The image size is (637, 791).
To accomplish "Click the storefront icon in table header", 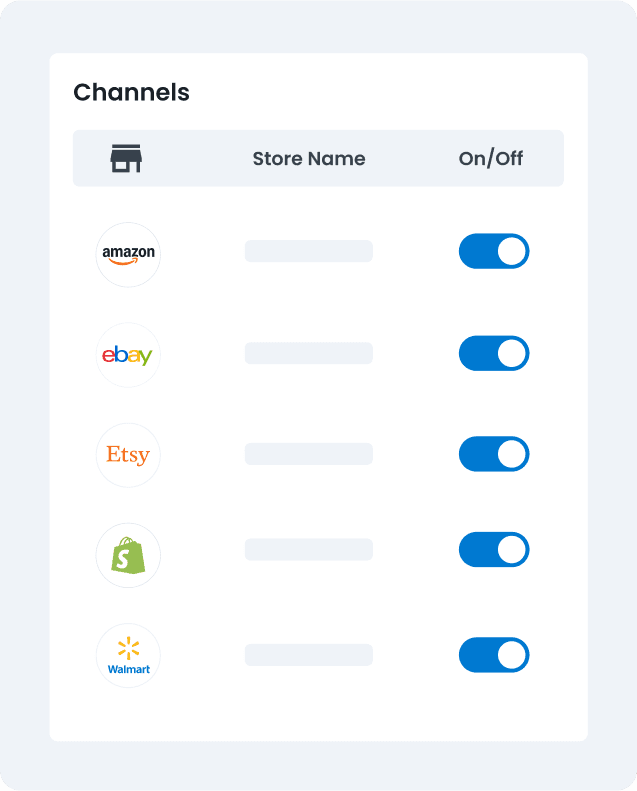I will tap(126, 158).
